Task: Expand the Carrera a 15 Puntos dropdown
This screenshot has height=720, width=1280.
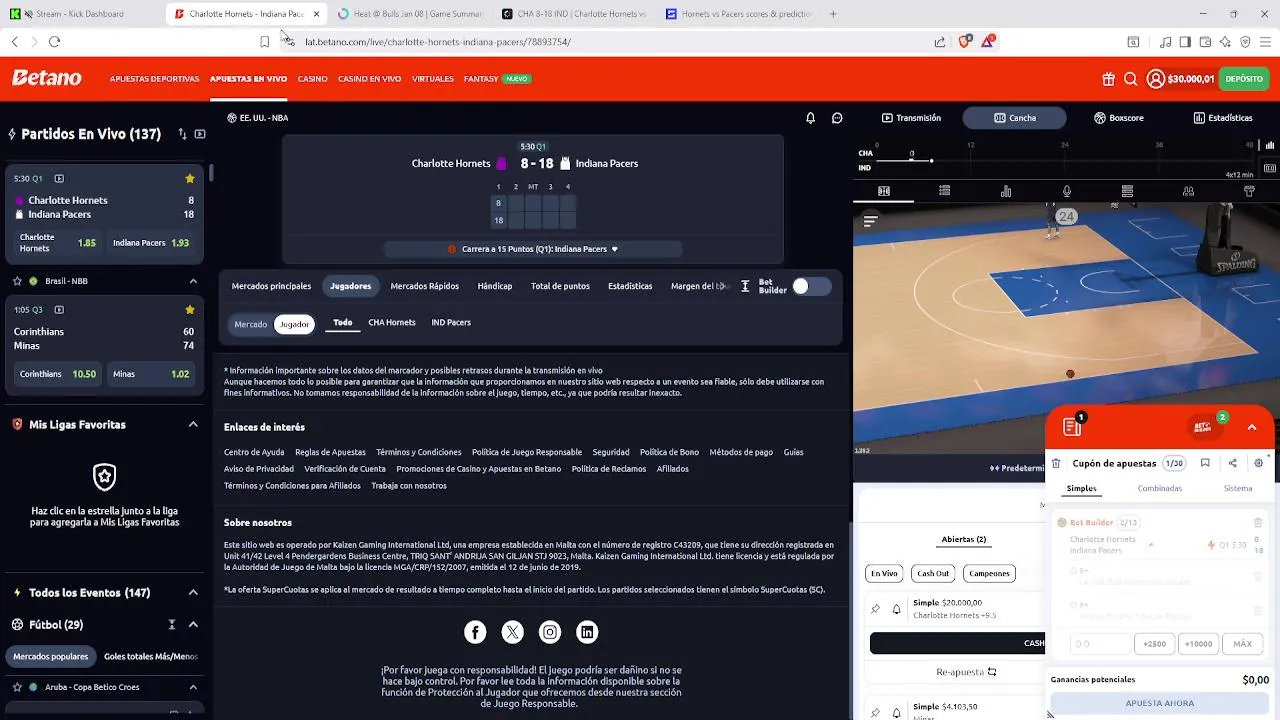Action: 614,249
